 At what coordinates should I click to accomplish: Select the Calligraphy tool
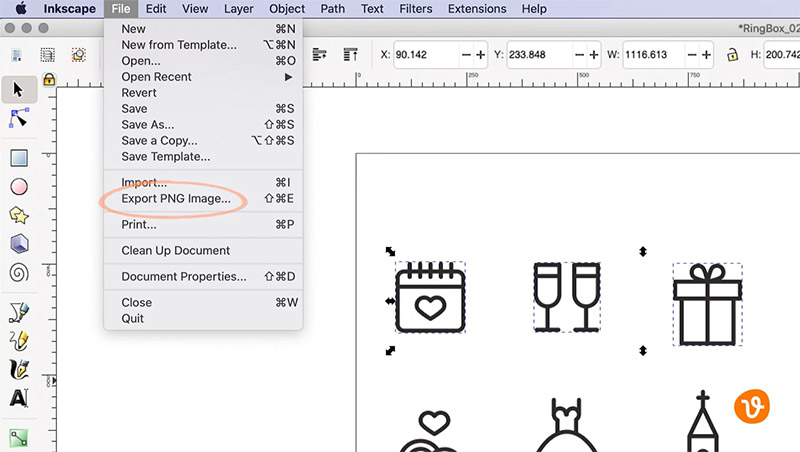[x=19, y=369]
